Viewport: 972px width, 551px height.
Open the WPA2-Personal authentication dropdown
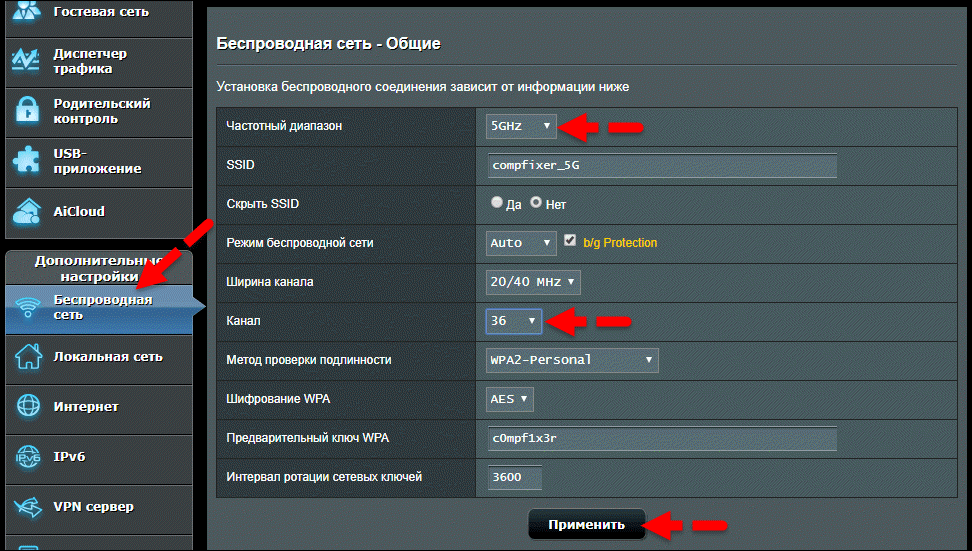pyautogui.click(x=572, y=360)
